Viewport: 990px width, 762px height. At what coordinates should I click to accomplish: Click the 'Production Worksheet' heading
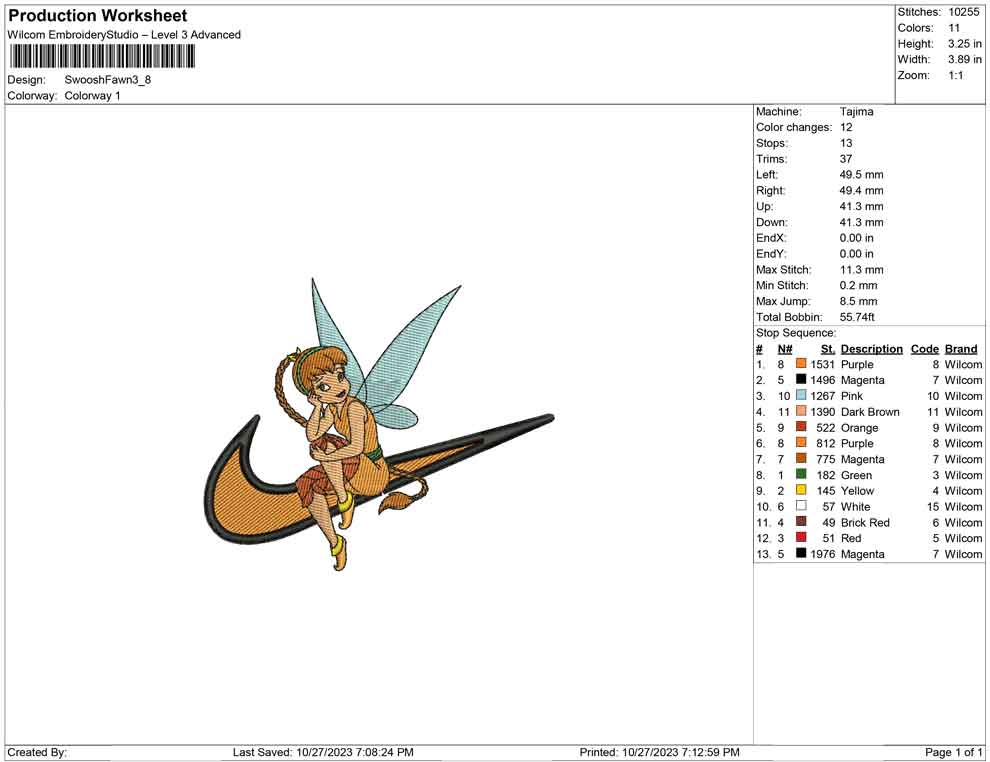coord(98,16)
